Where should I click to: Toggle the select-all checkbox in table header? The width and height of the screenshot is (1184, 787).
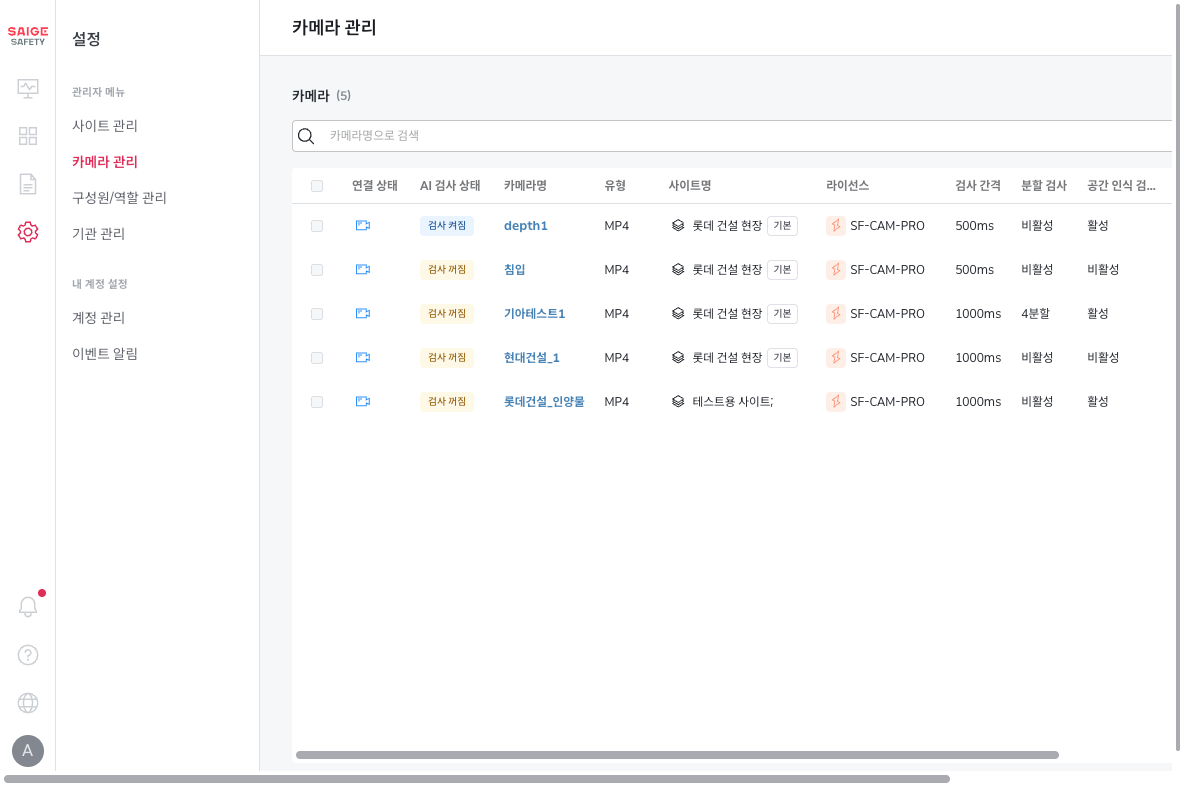pyautogui.click(x=317, y=186)
